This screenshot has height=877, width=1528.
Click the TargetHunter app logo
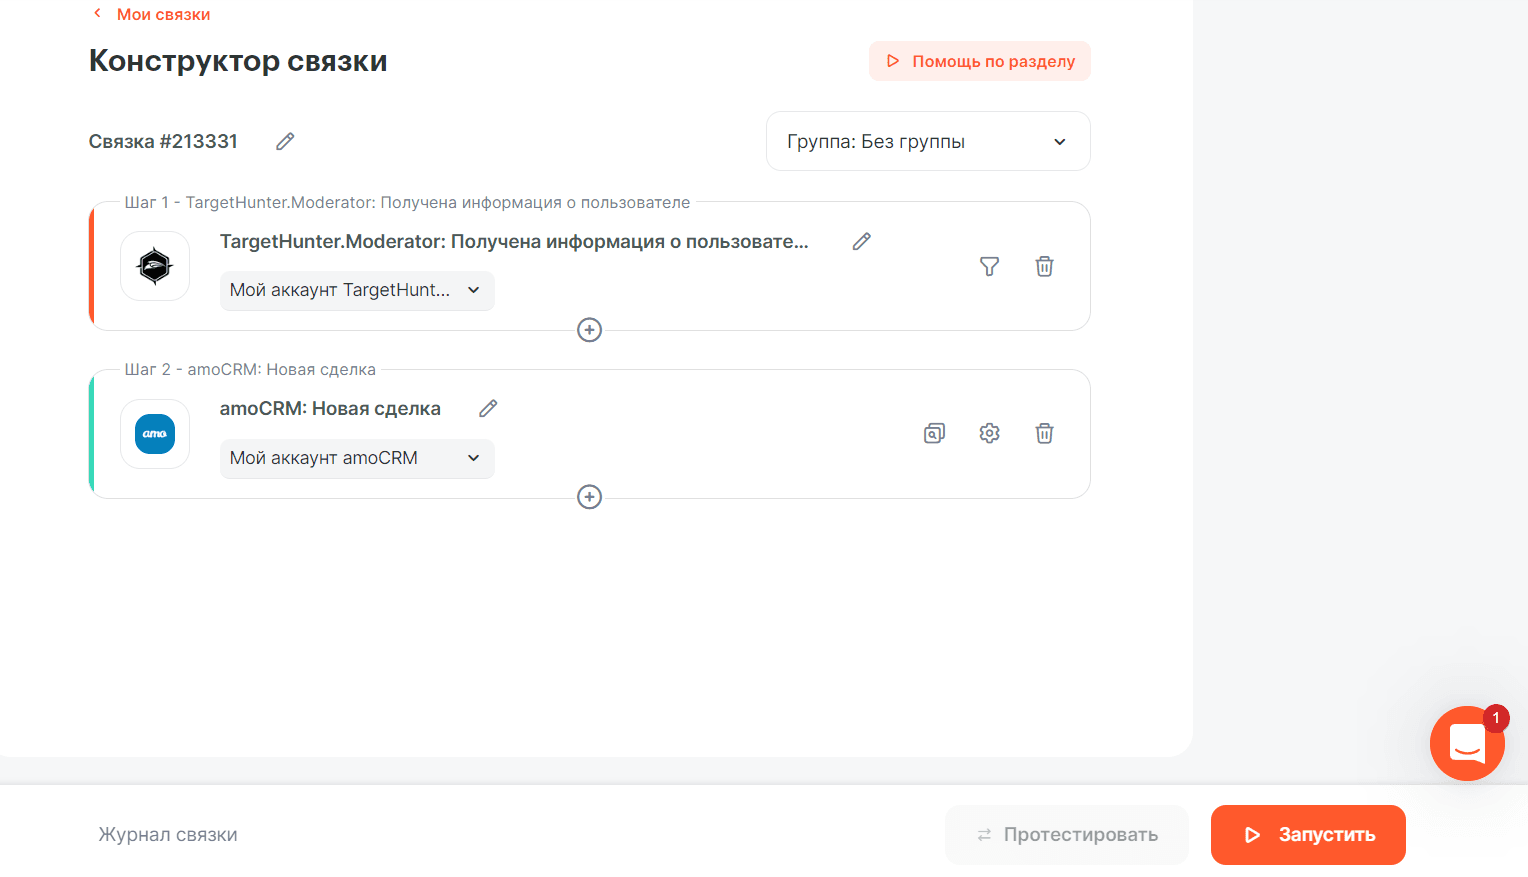point(155,267)
